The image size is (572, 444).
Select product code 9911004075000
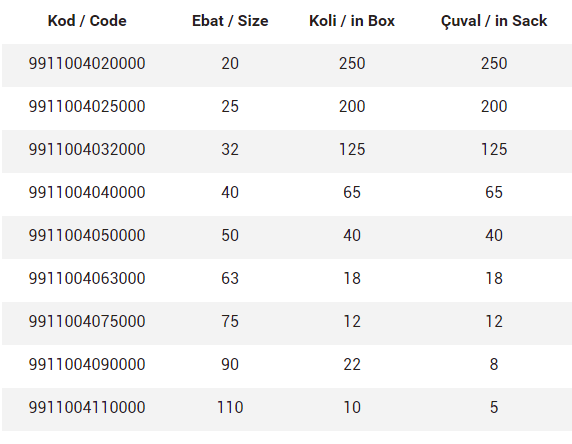coord(87,321)
